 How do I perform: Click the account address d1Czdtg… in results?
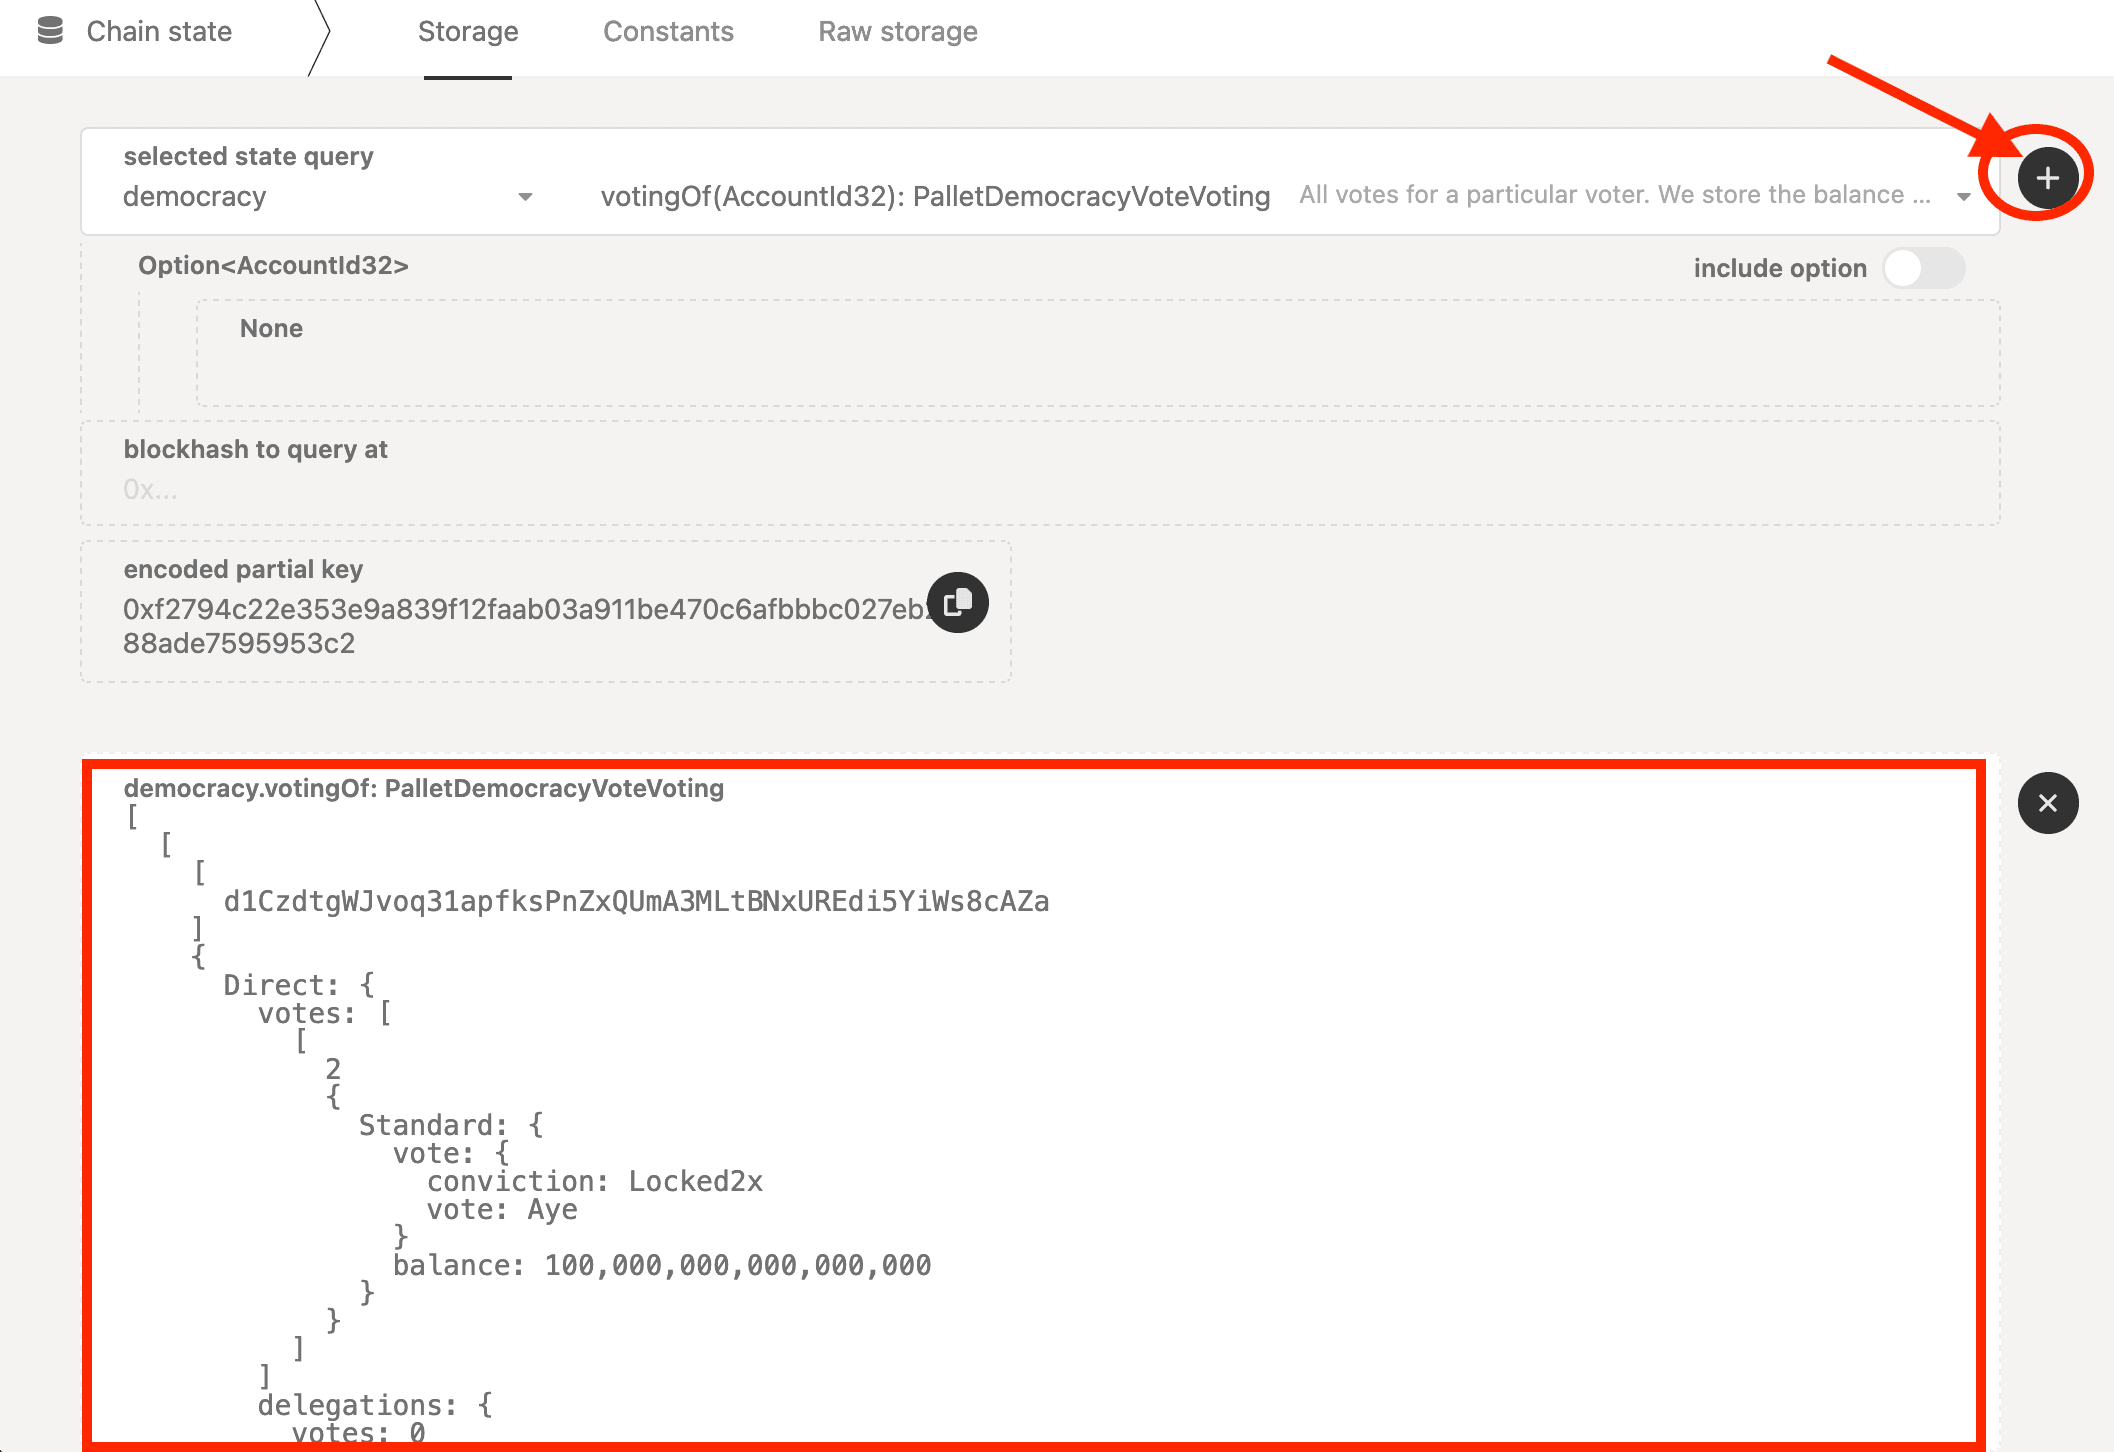[636, 901]
